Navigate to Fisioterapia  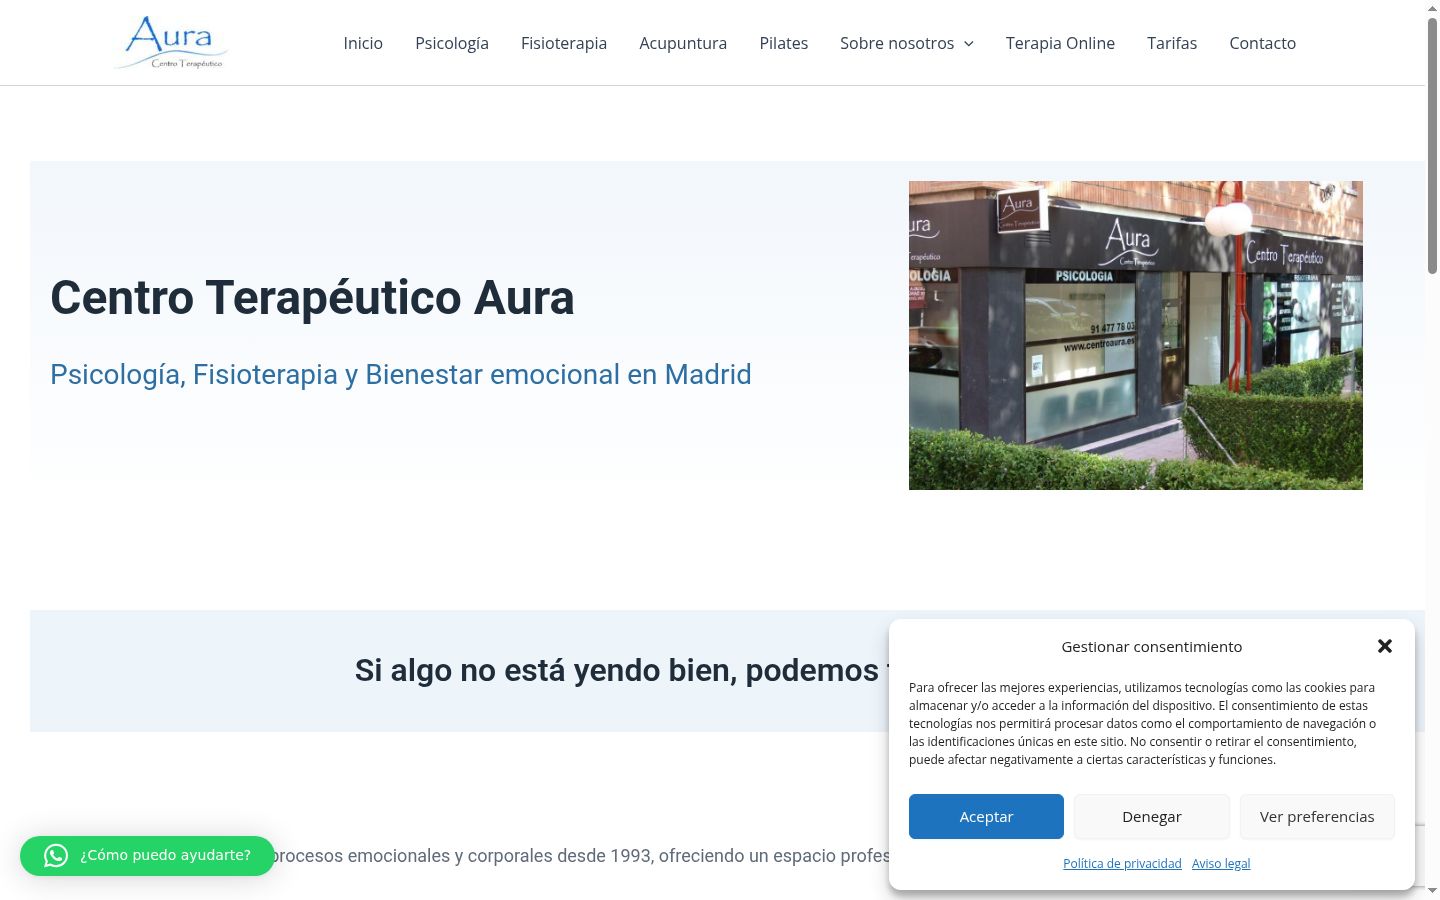click(x=564, y=43)
